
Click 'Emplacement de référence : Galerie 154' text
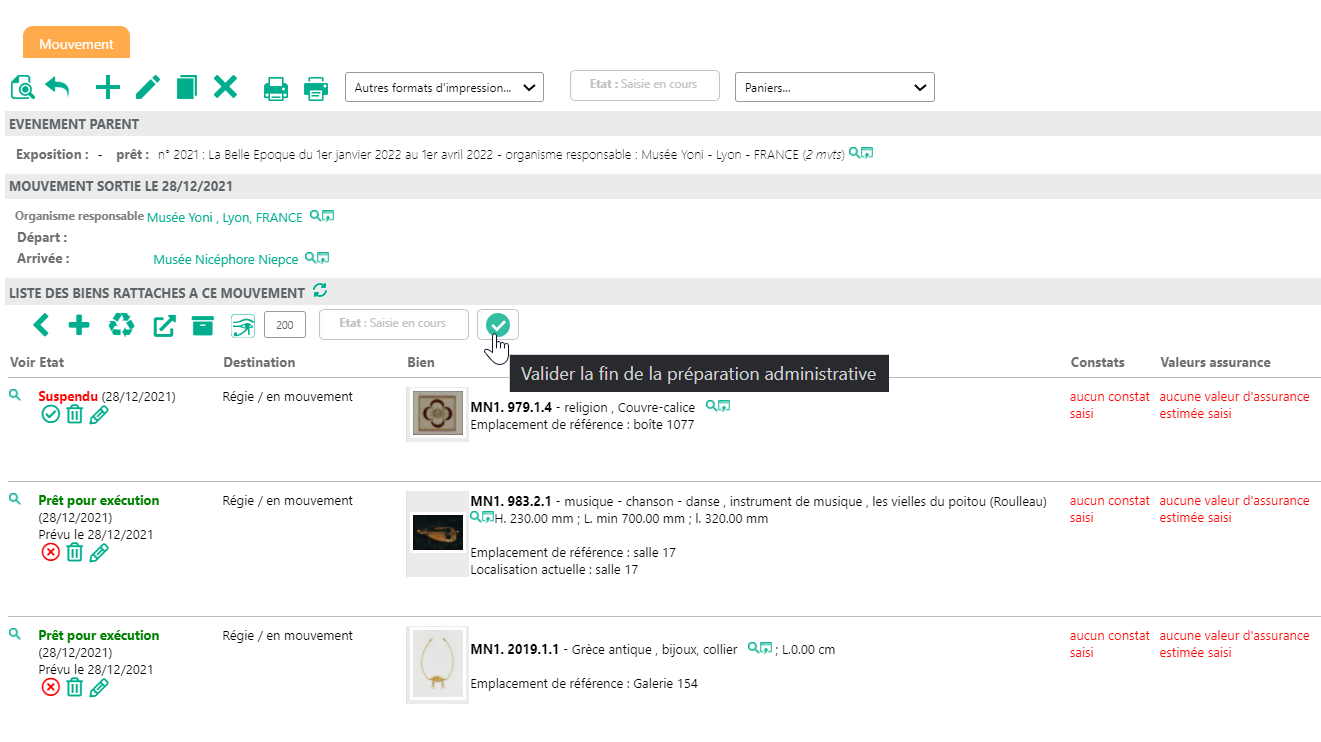tap(584, 684)
